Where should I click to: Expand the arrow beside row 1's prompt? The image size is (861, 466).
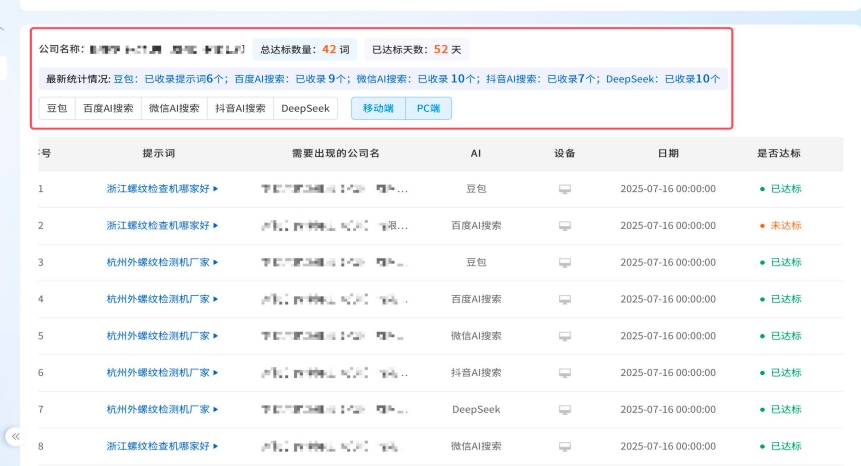pos(216,189)
